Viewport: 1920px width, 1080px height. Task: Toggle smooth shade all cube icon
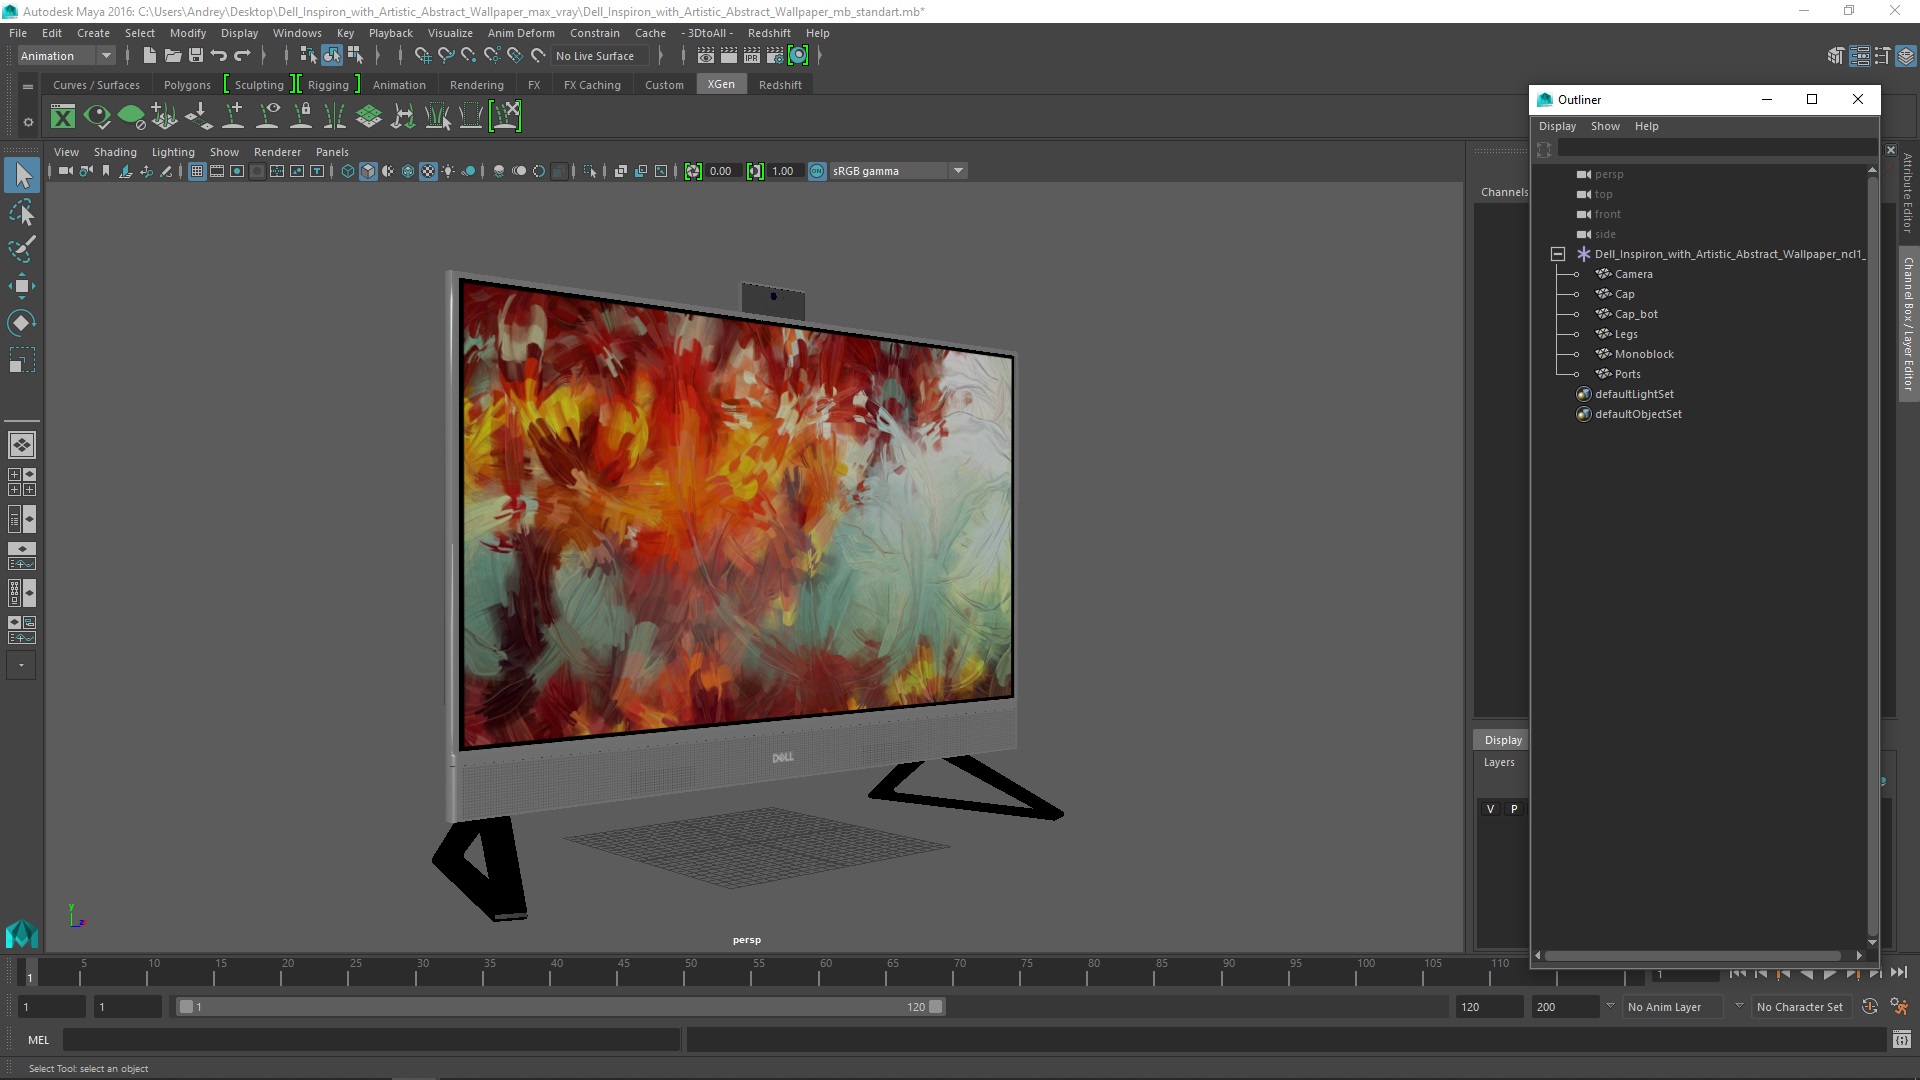pyautogui.click(x=368, y=171)
